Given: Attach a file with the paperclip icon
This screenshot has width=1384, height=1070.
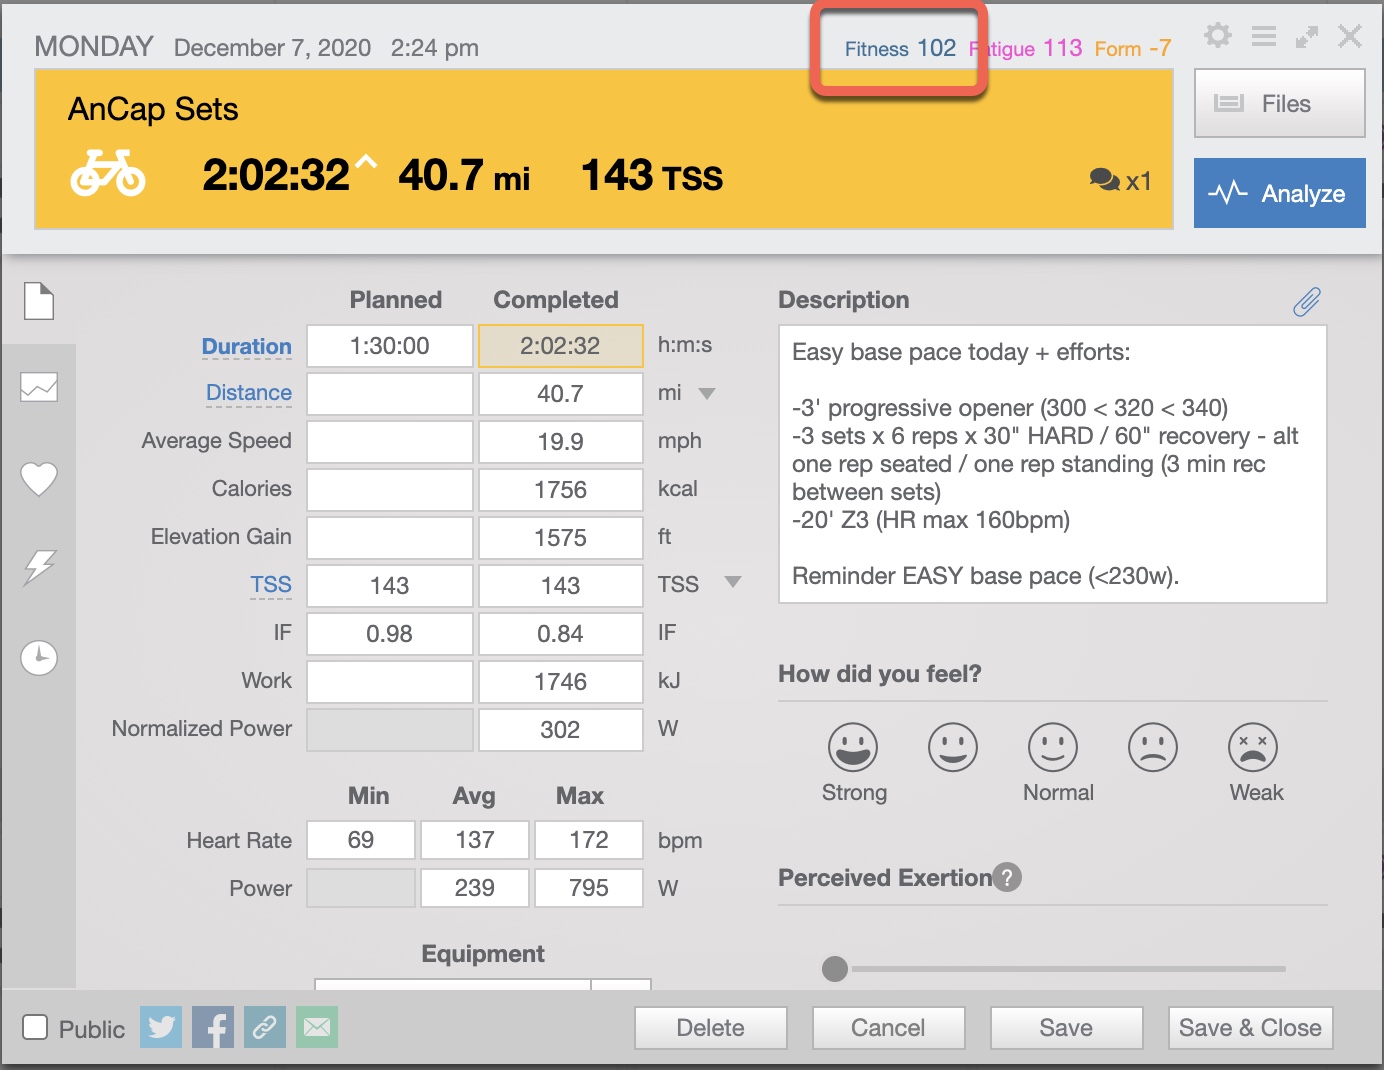Looking at the screenshot, I should (1307, 301).
